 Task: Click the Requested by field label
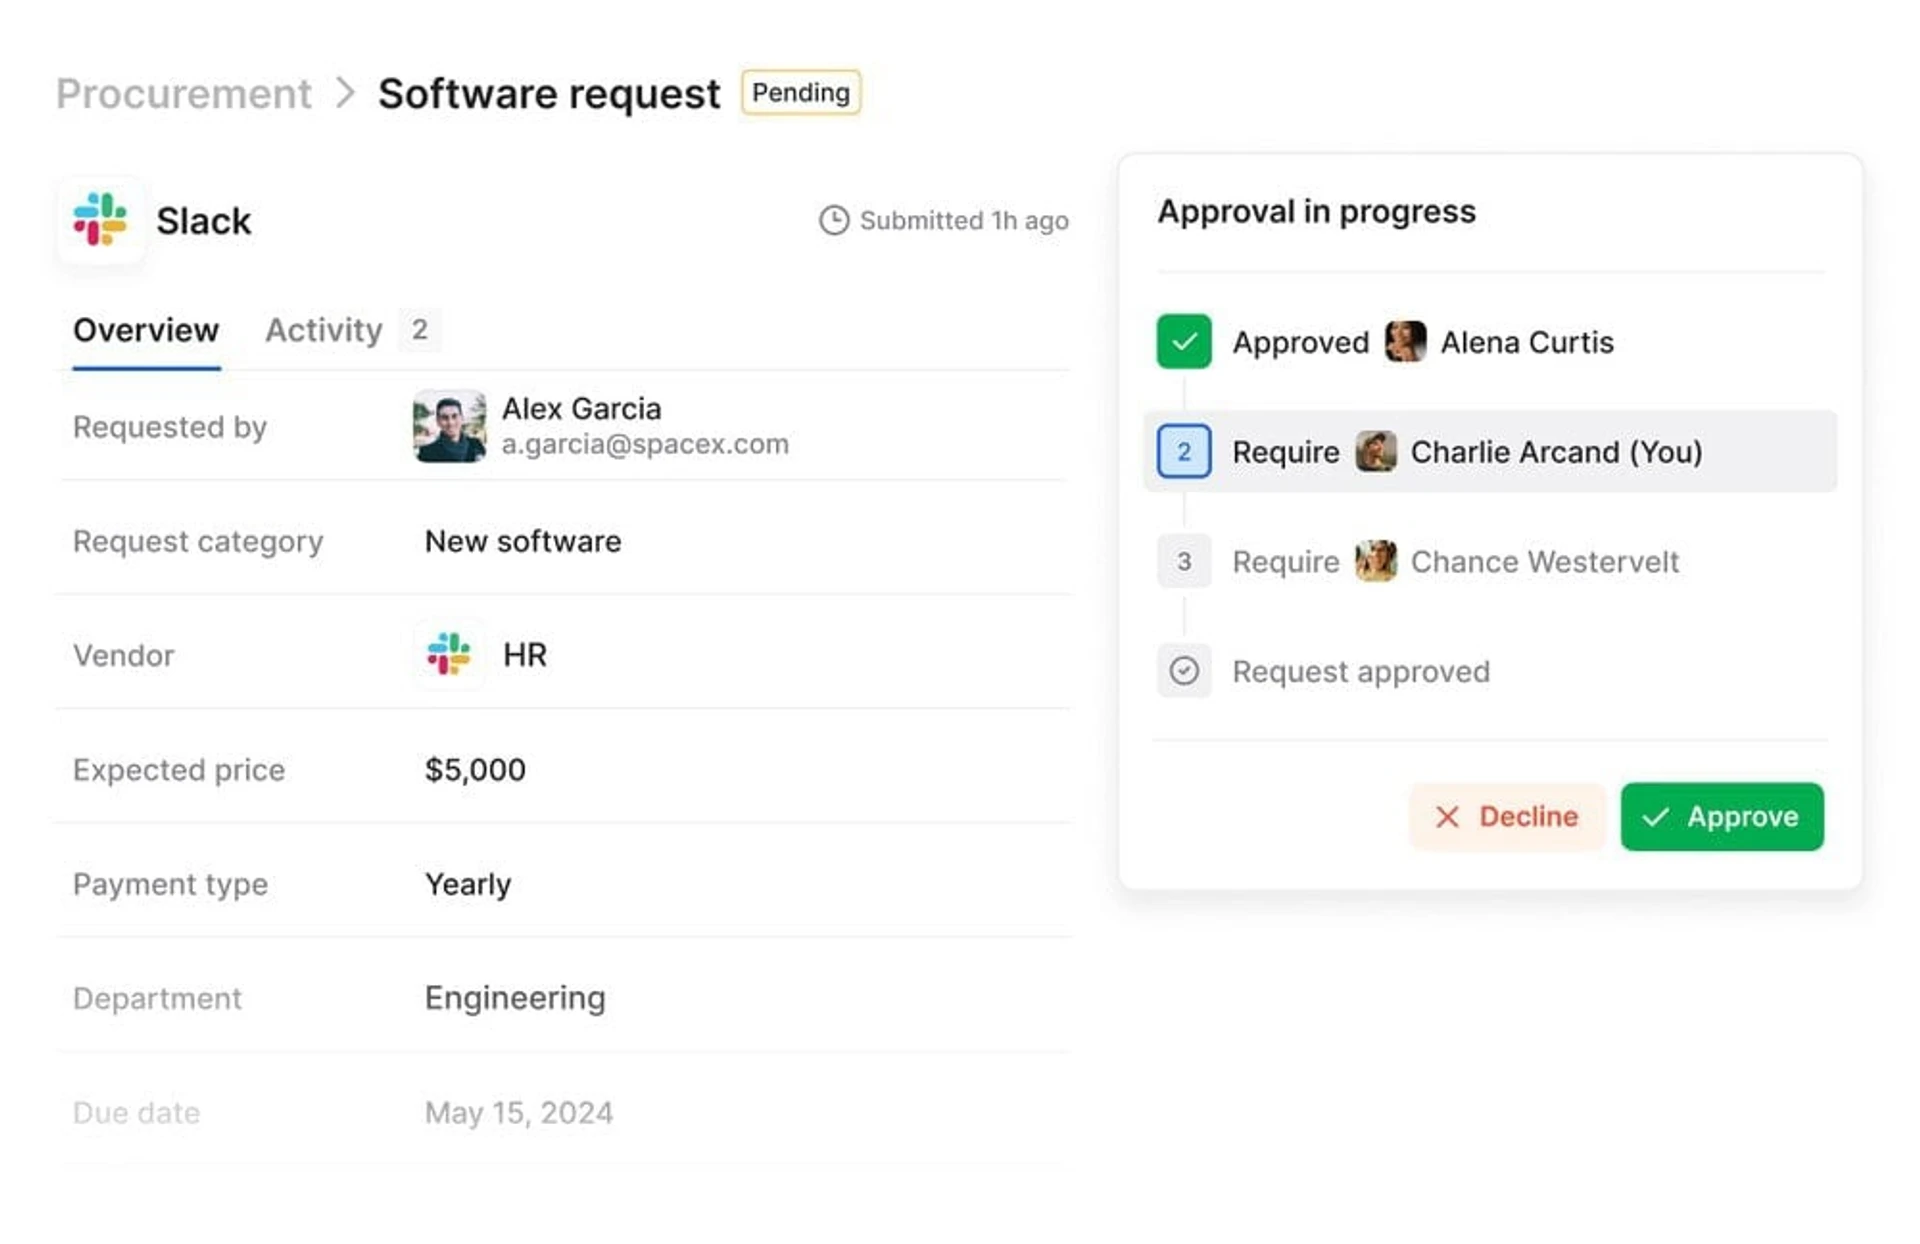point(170,427)
